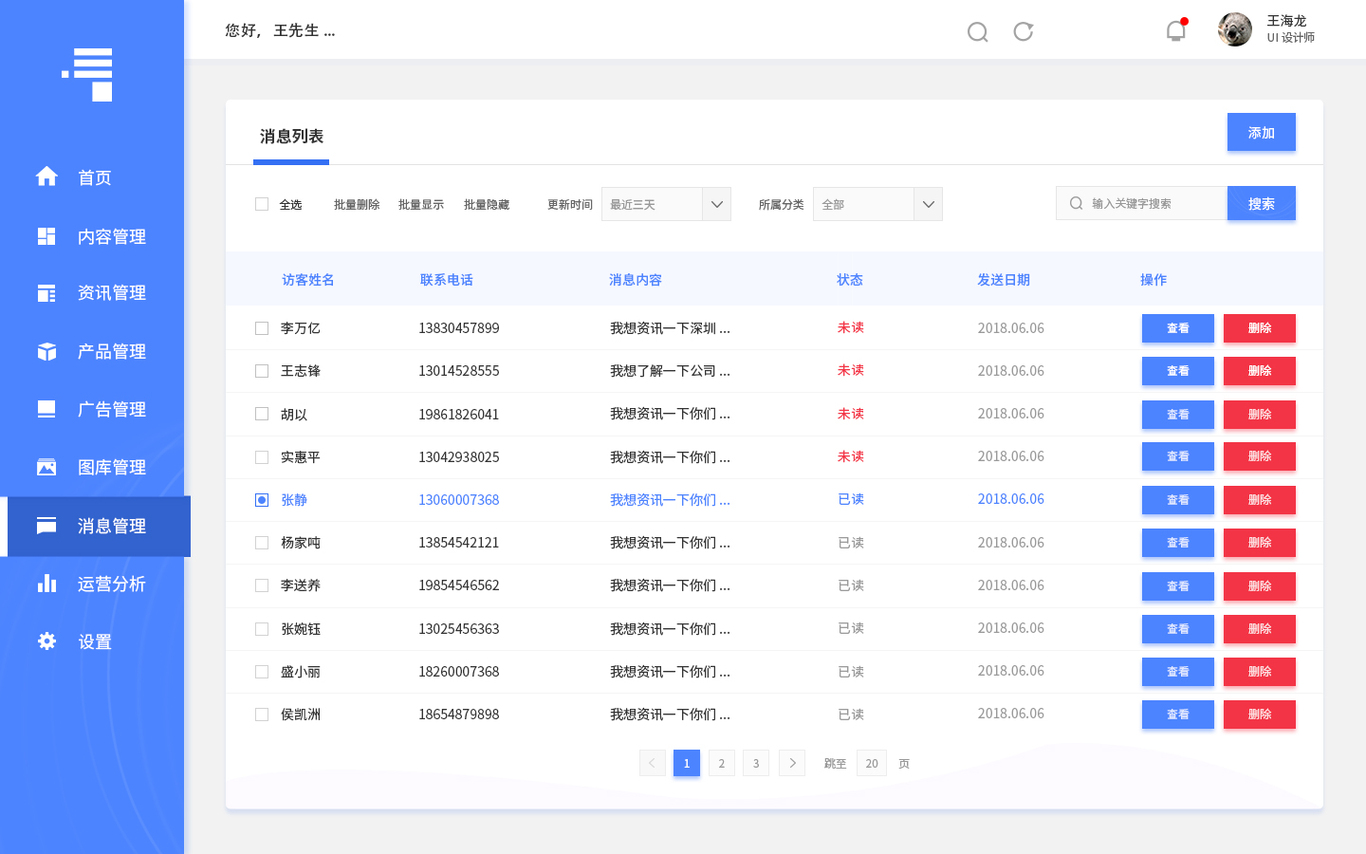Check the box for 杨家吨
Image resolution: width=1366 pixels, height=854 pixels.
click(262, 543)
